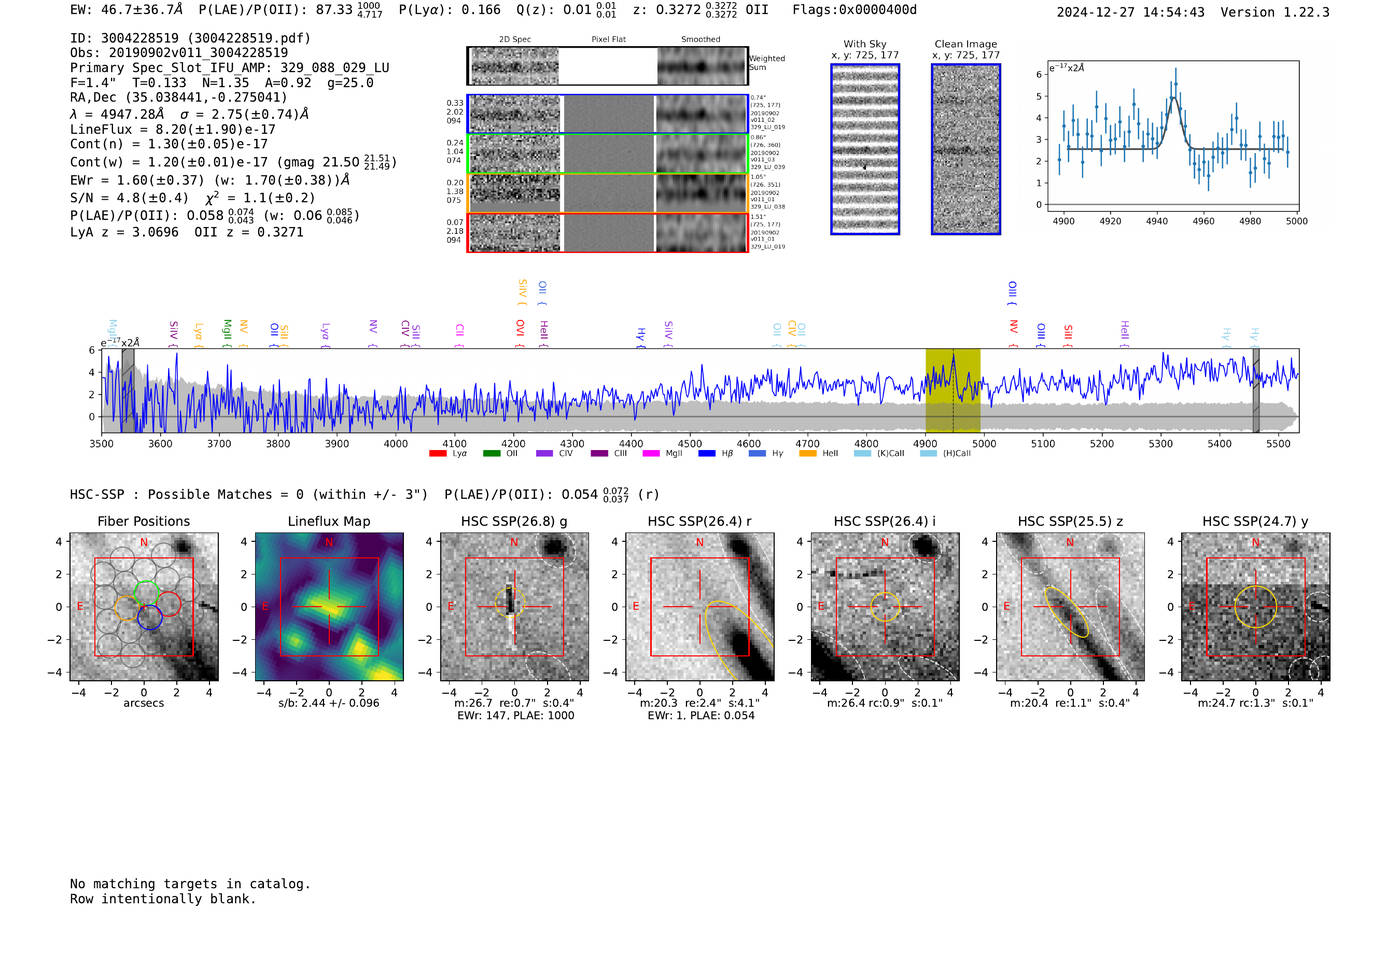Click the 2D Spec column header
Screen dimensions: 1400x953
coord(515,40)
